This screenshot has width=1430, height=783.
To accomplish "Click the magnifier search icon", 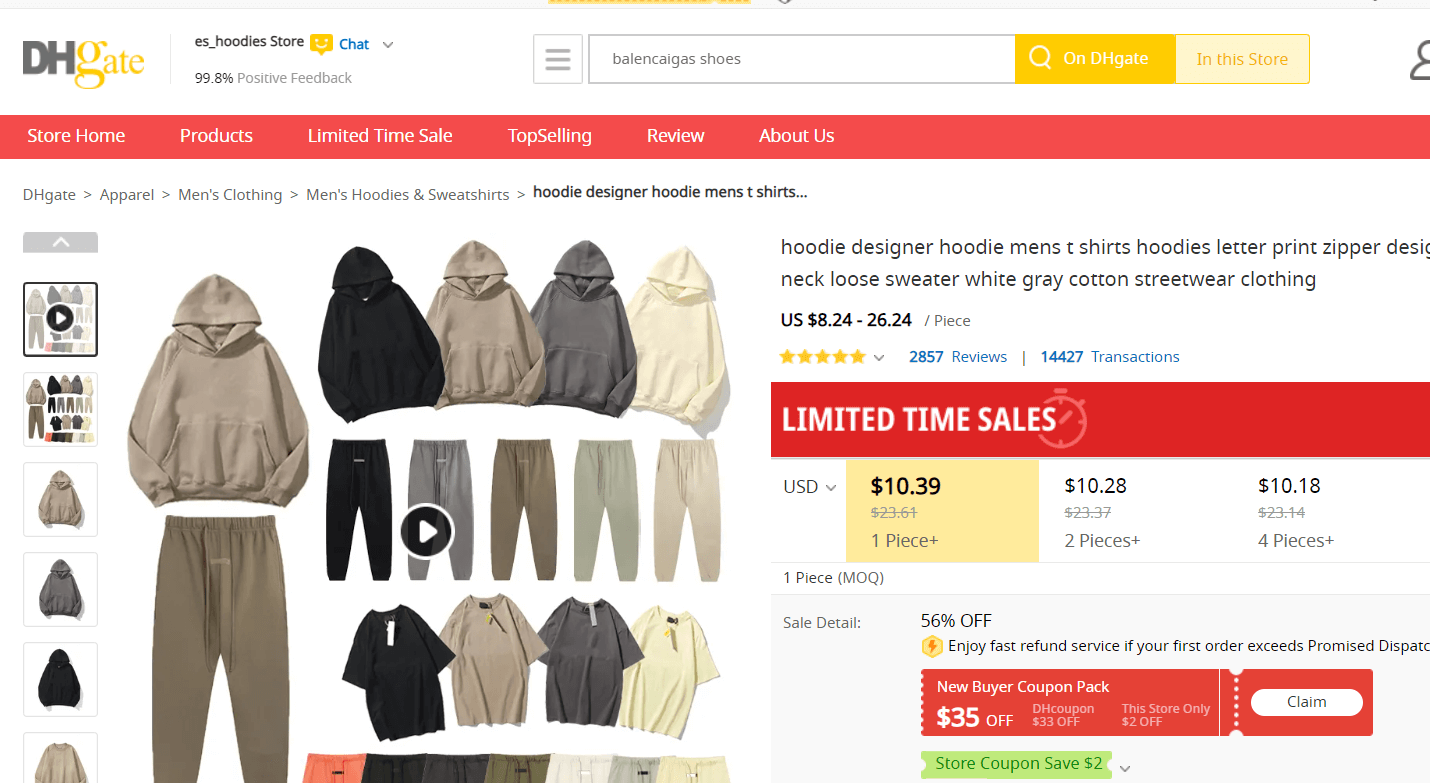I will click(1040, 58).
